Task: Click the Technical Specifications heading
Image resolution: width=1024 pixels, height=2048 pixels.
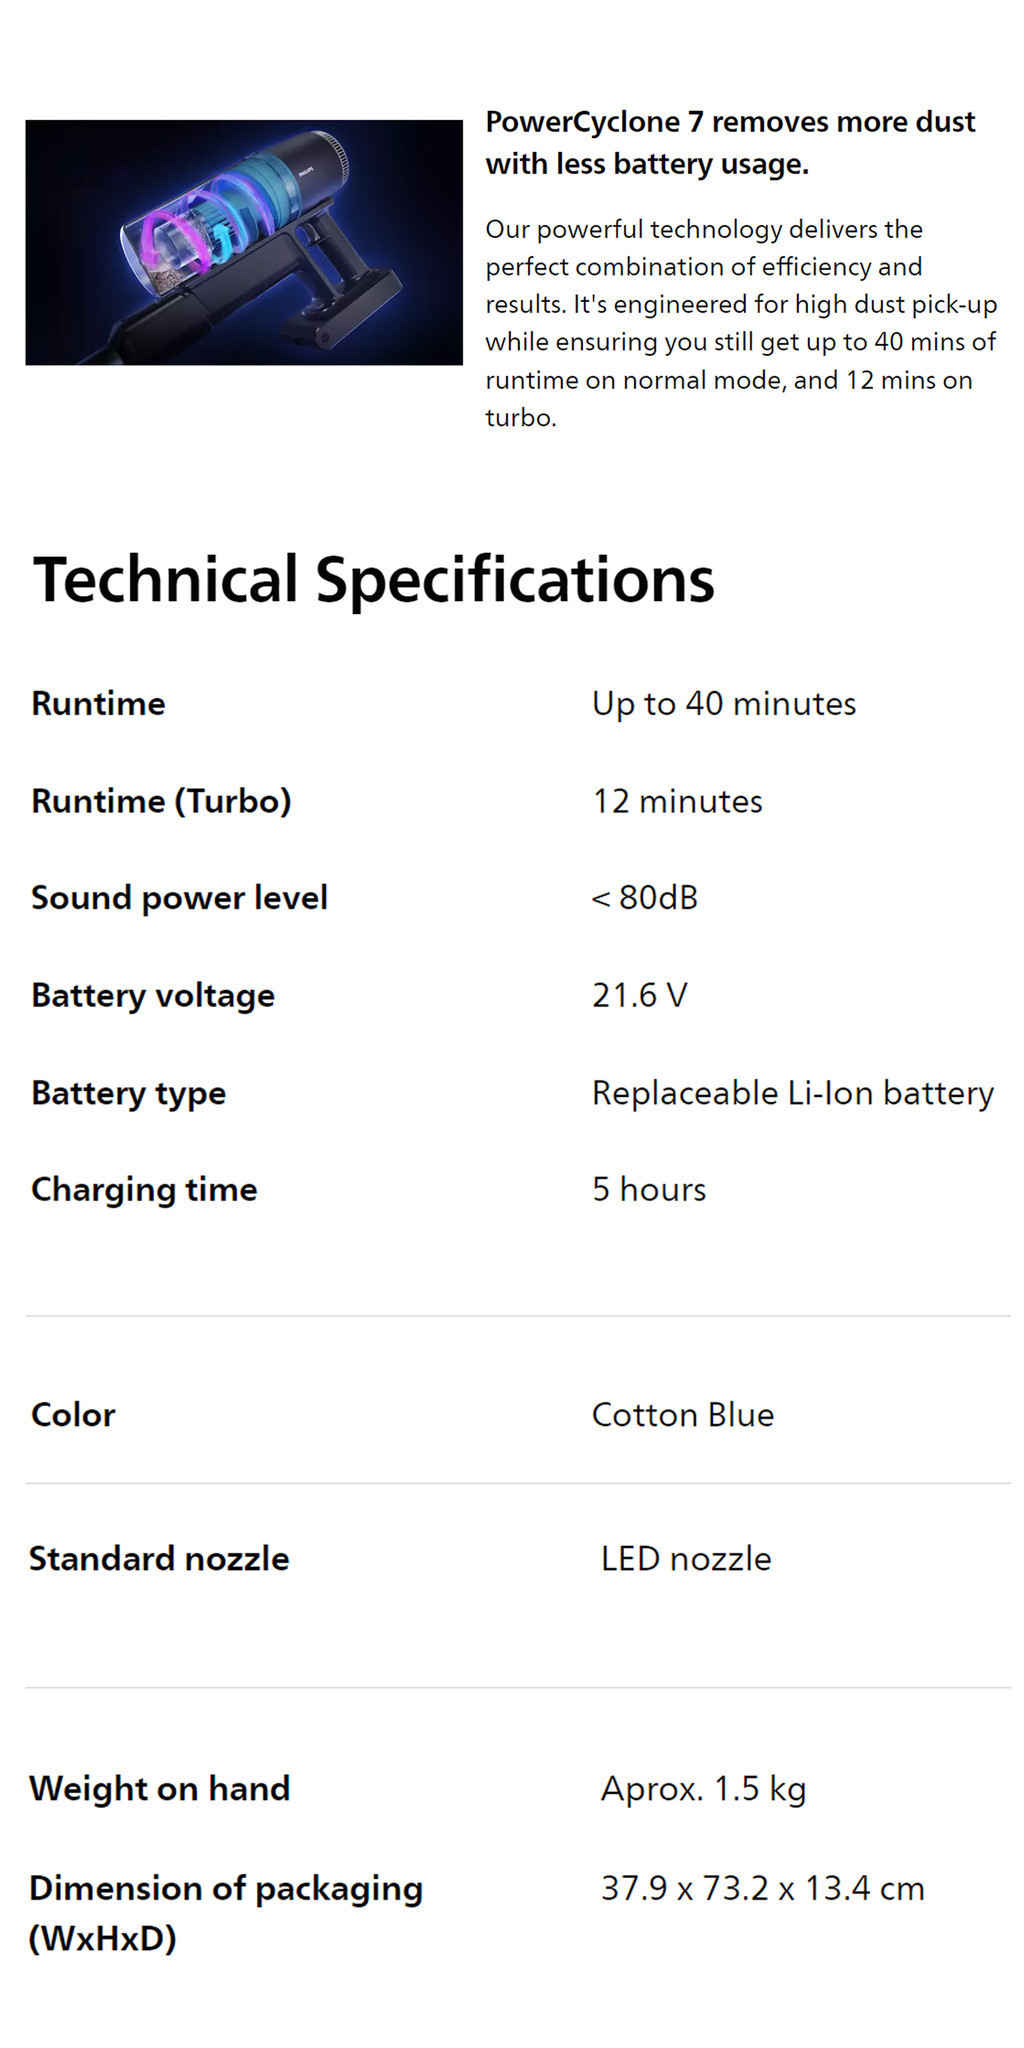Action: (x=373, y=580)
